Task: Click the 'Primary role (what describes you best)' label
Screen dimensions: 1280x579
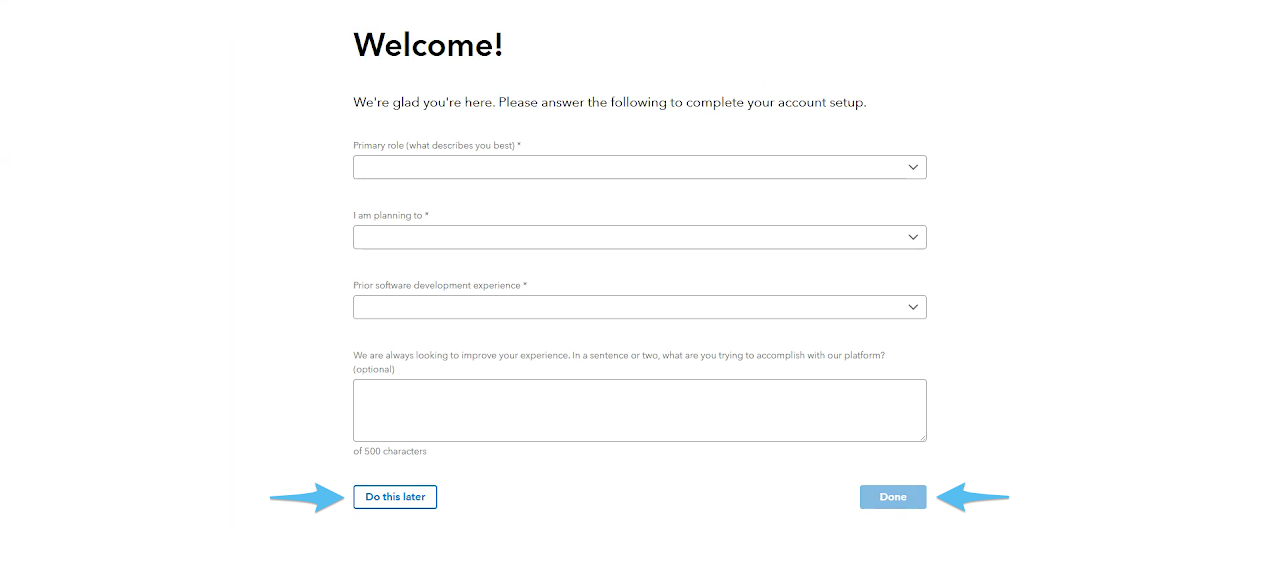Action: point(436,146)
